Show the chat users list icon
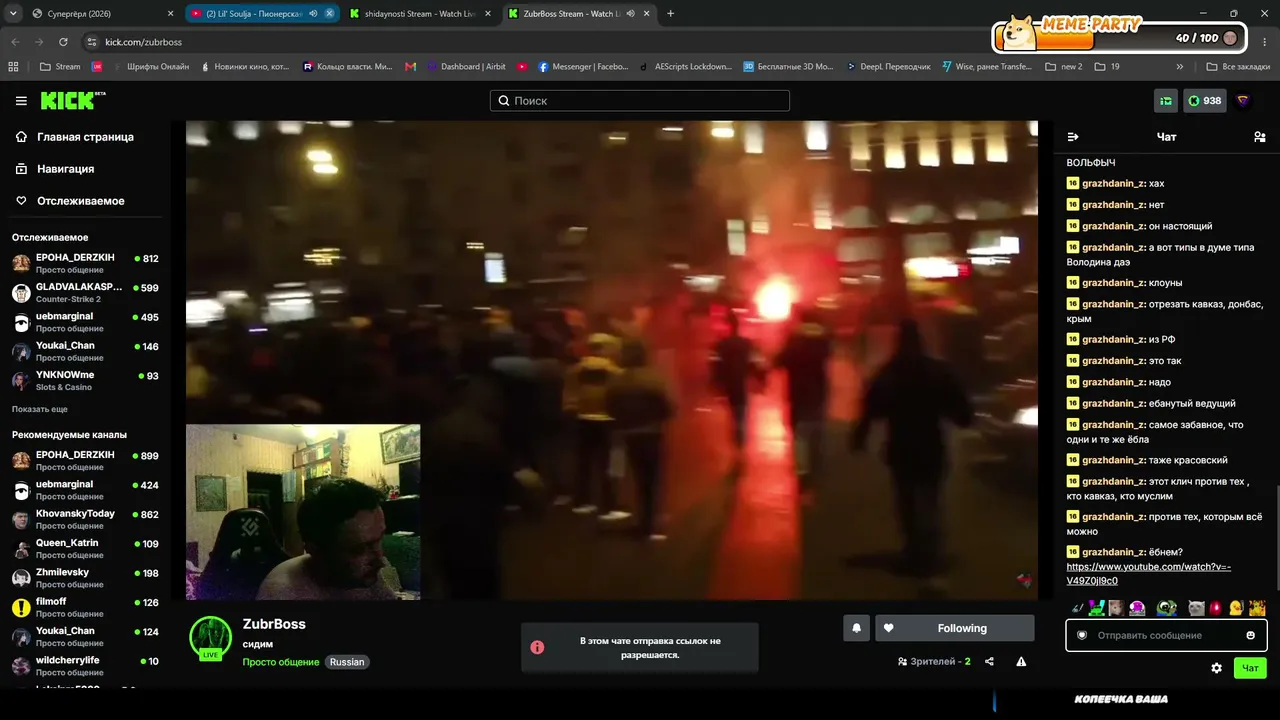This screenshot has width=1280, height=720. (x=1259, y=137)
